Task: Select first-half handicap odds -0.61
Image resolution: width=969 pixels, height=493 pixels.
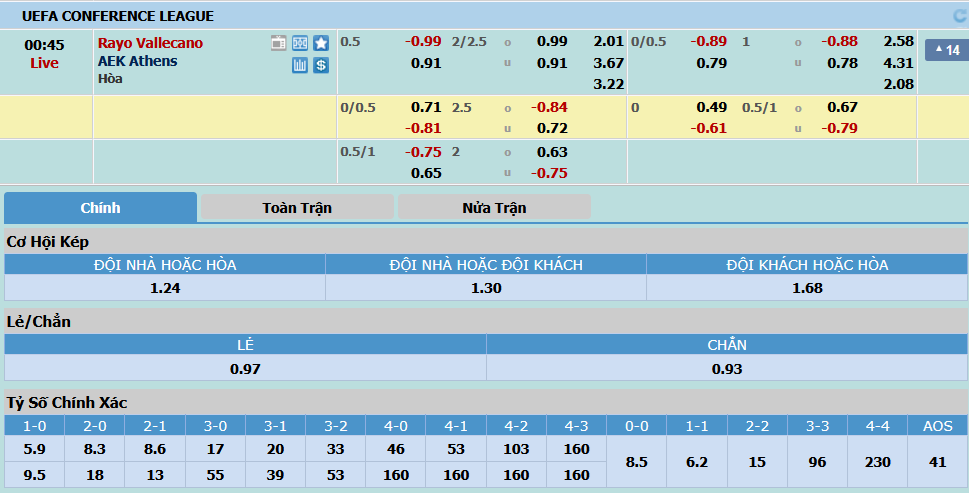Action: click(709, 129)
